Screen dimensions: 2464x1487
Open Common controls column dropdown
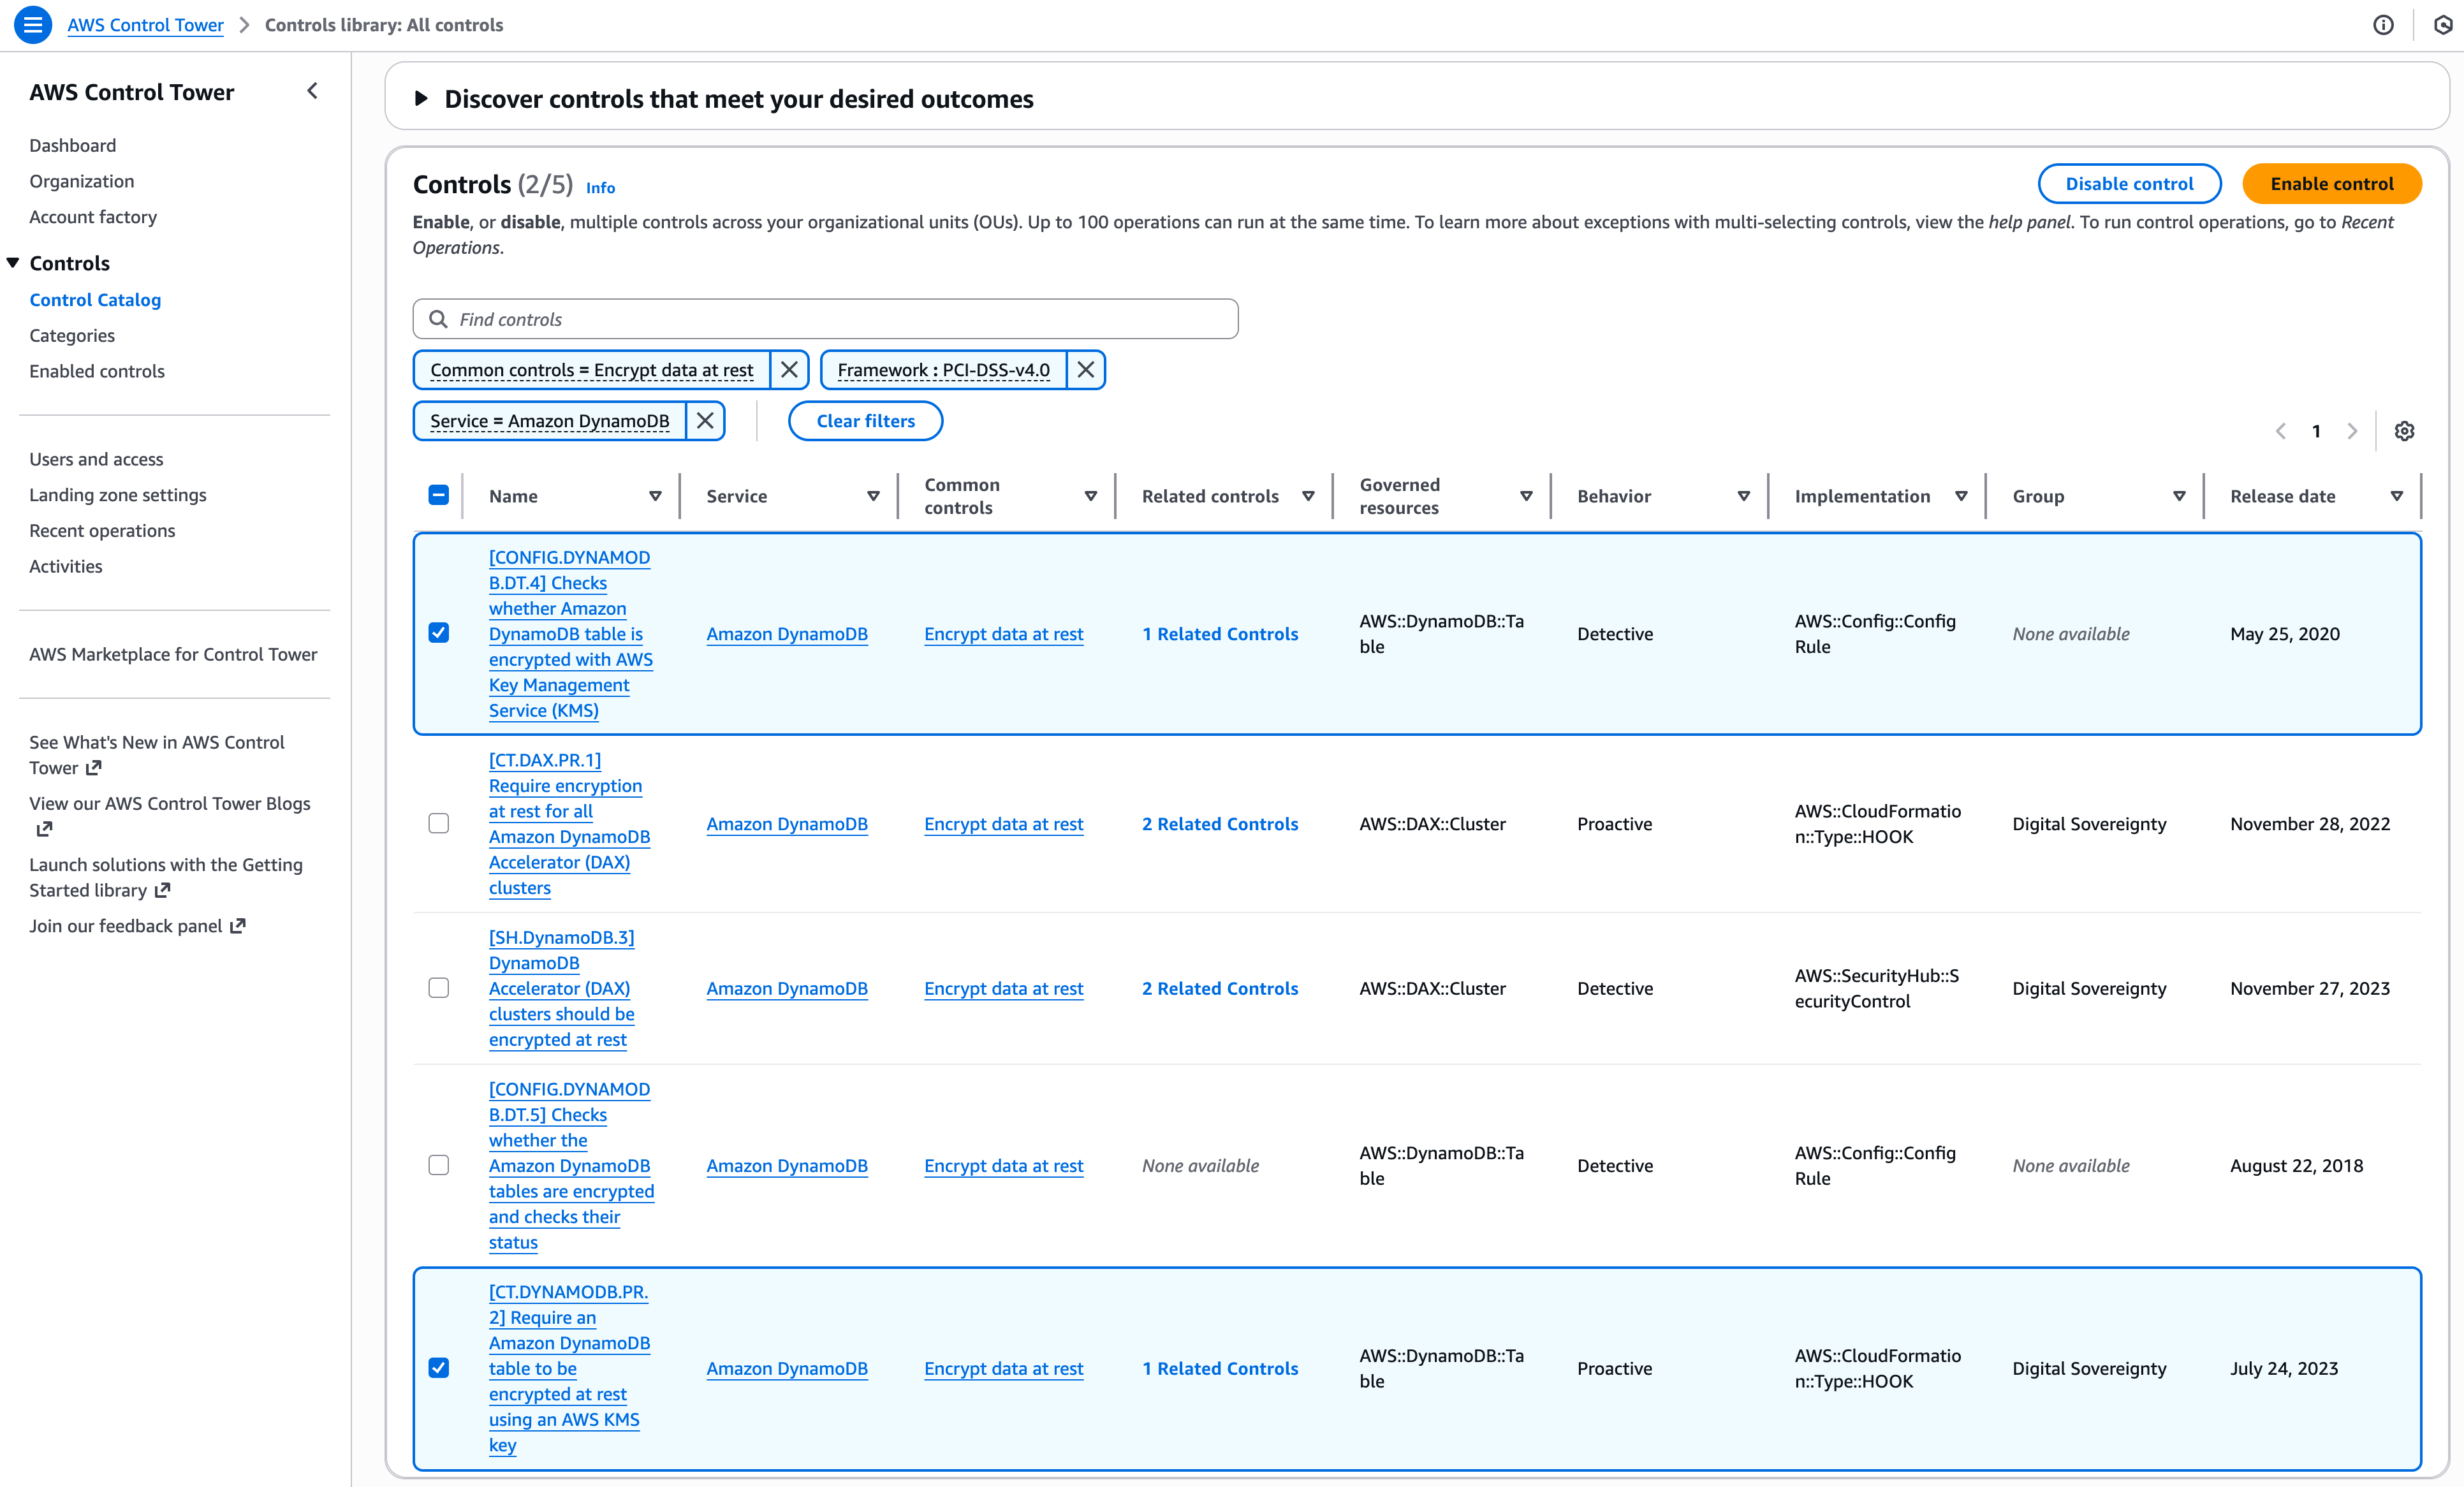1091,496
